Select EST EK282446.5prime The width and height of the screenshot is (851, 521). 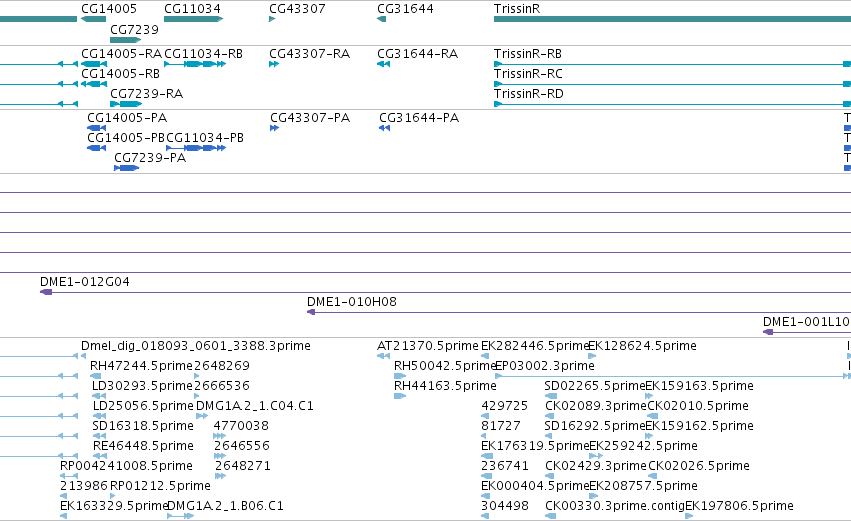(x=535, y=346)
